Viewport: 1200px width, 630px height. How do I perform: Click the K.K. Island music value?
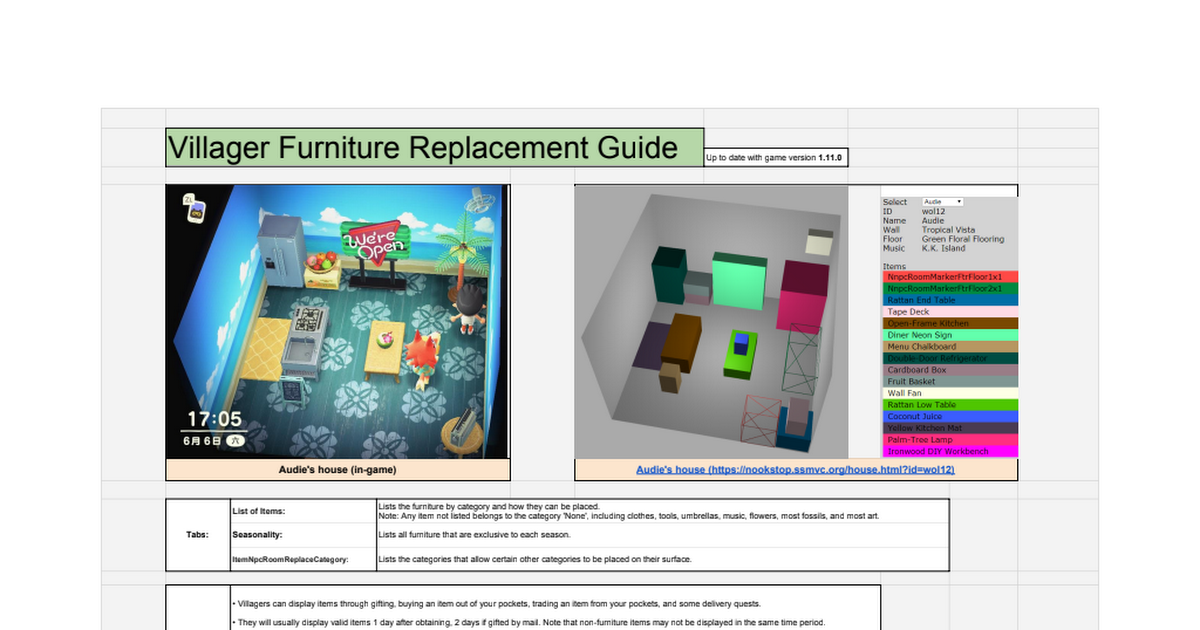point(944,248)
